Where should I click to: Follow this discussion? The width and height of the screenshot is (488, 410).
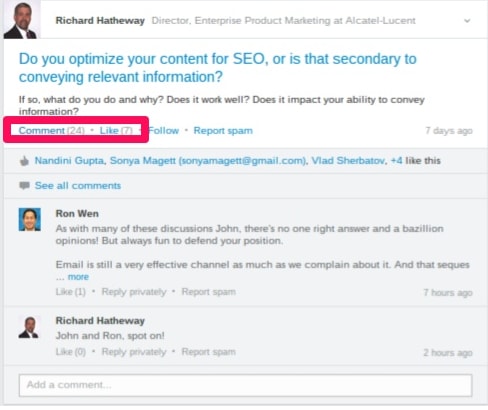[x=164, y=130]
